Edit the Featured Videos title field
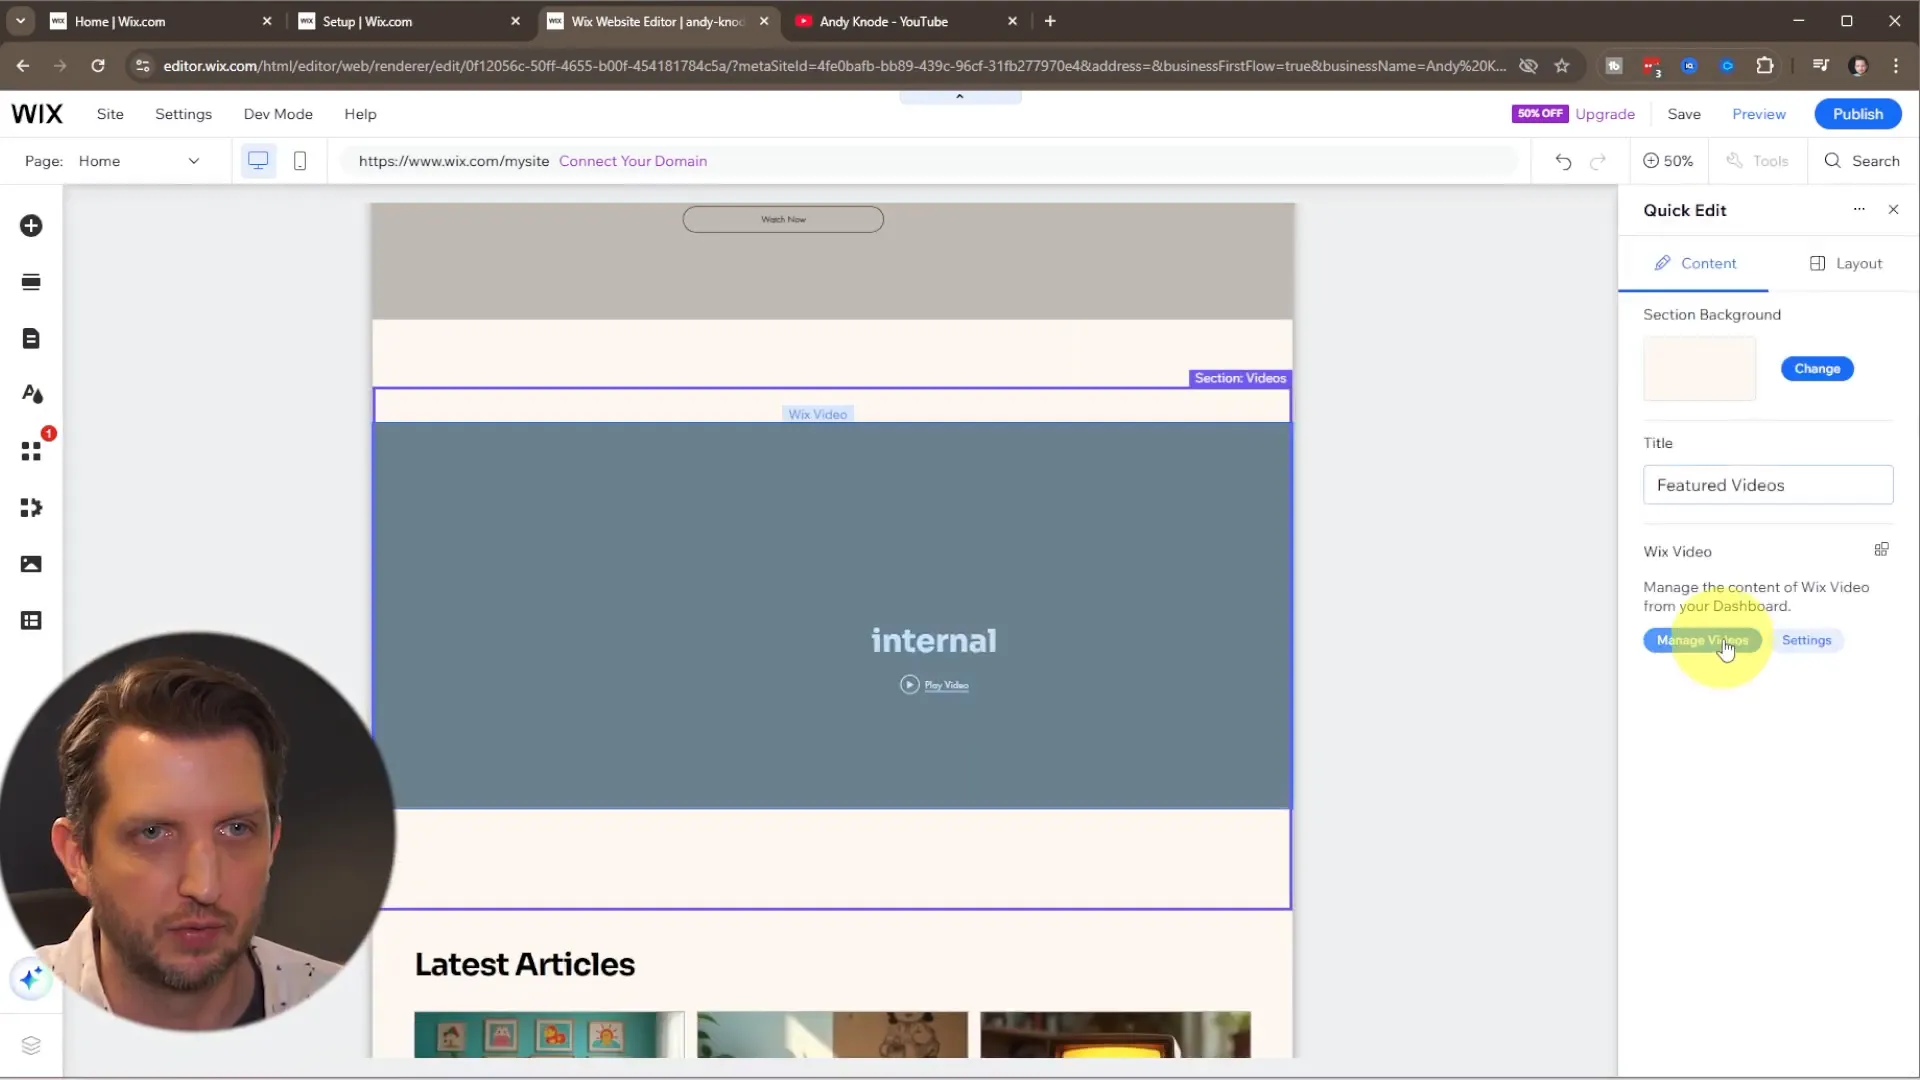This screenshot has width=1920, height=1080. coord(1767,485)
